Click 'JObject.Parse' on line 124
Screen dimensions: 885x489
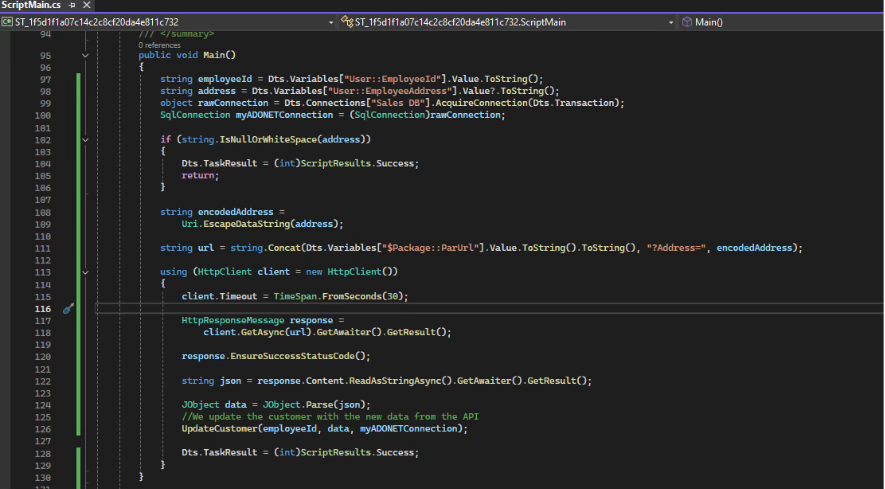[297, 404]
